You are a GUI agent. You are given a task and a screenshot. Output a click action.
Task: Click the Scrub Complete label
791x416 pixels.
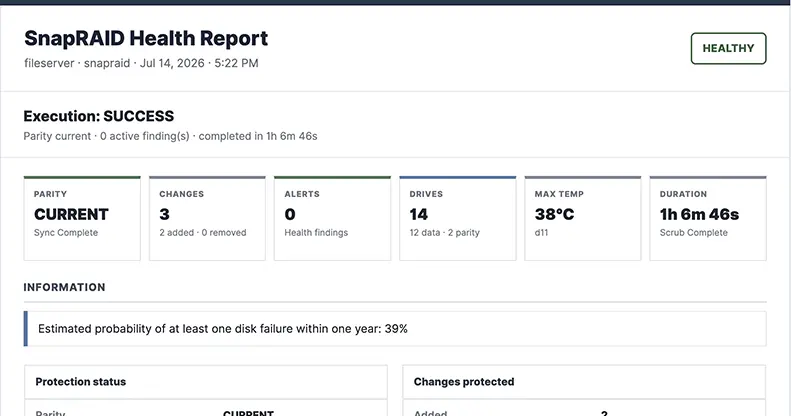pos(694,232)
